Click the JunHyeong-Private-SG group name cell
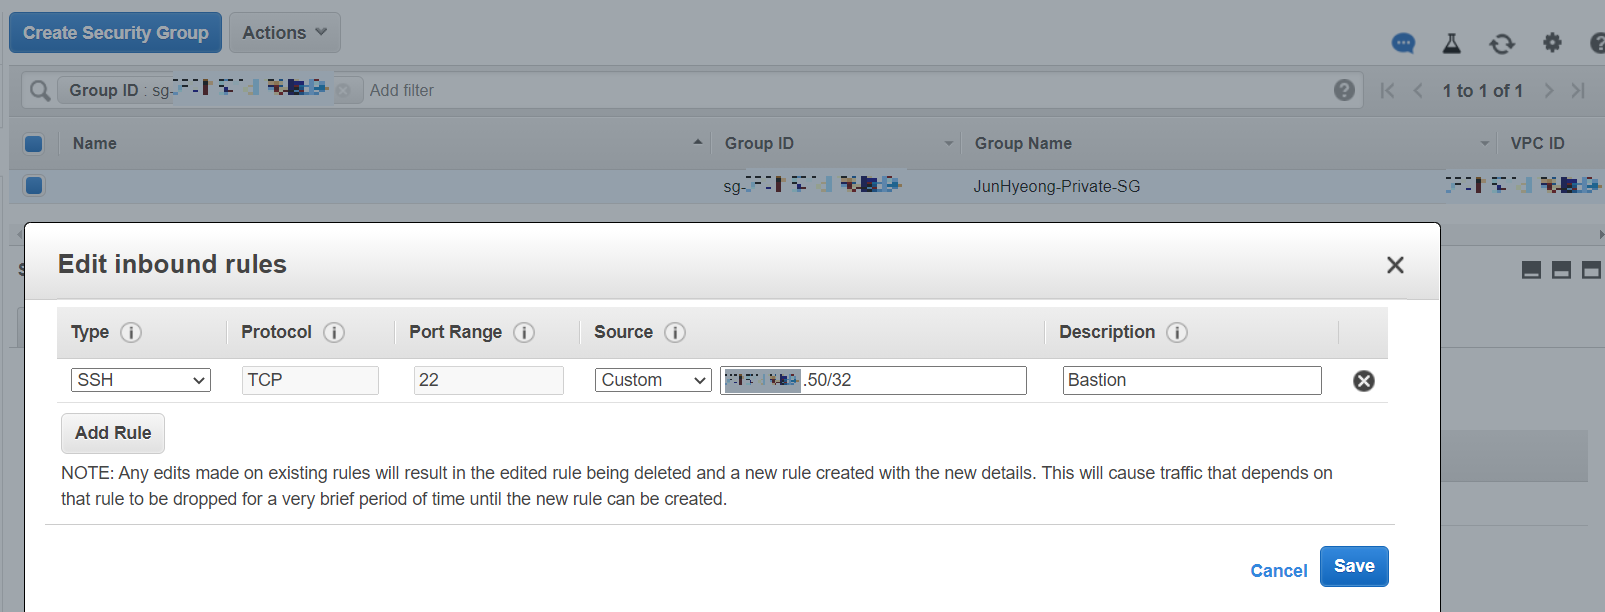 click(x=1057, y=186)
